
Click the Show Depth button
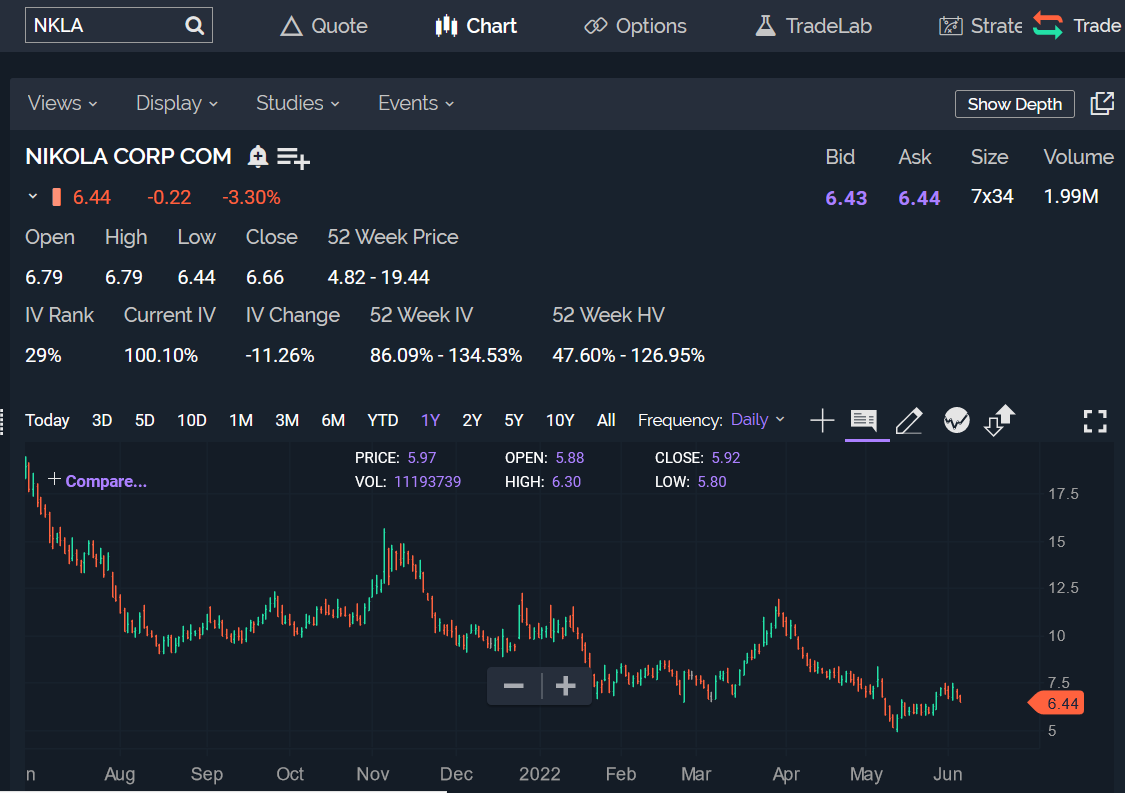point(1015,104)
